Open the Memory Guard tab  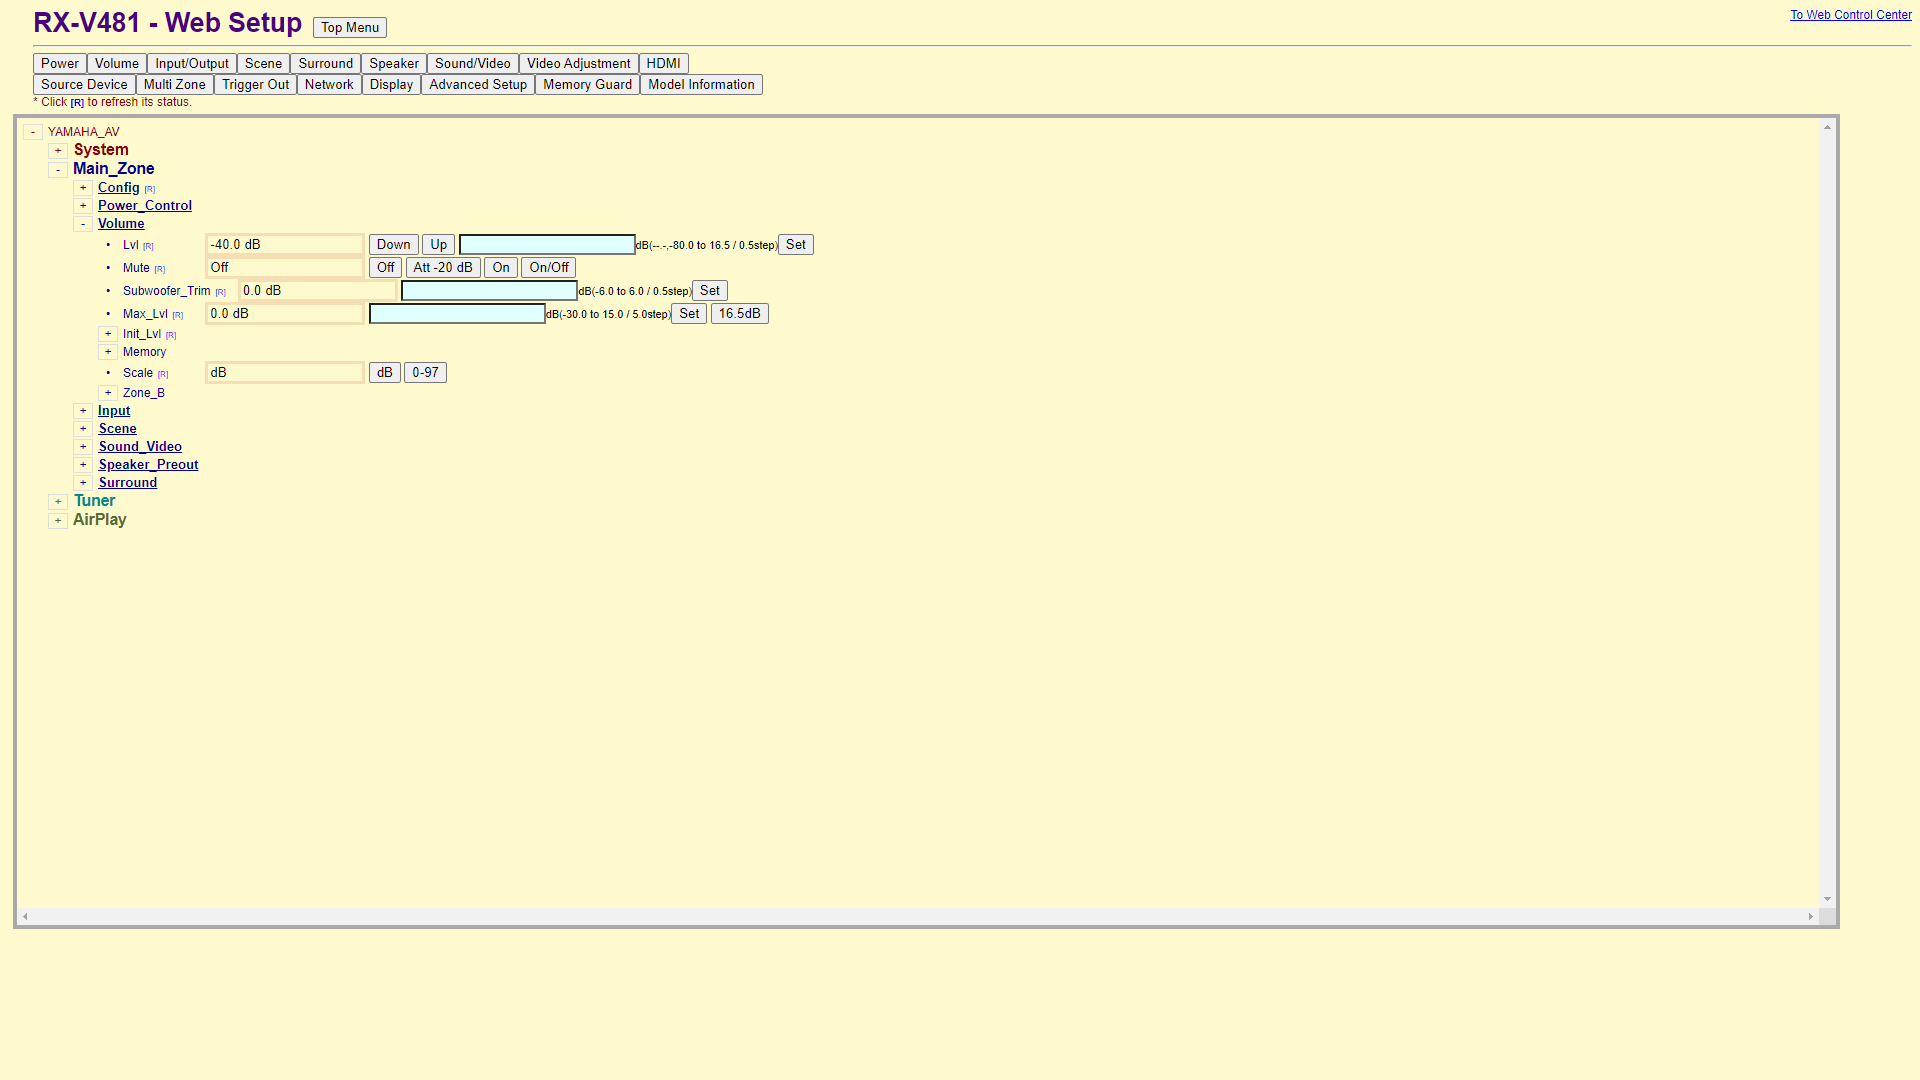pos(588,85)
